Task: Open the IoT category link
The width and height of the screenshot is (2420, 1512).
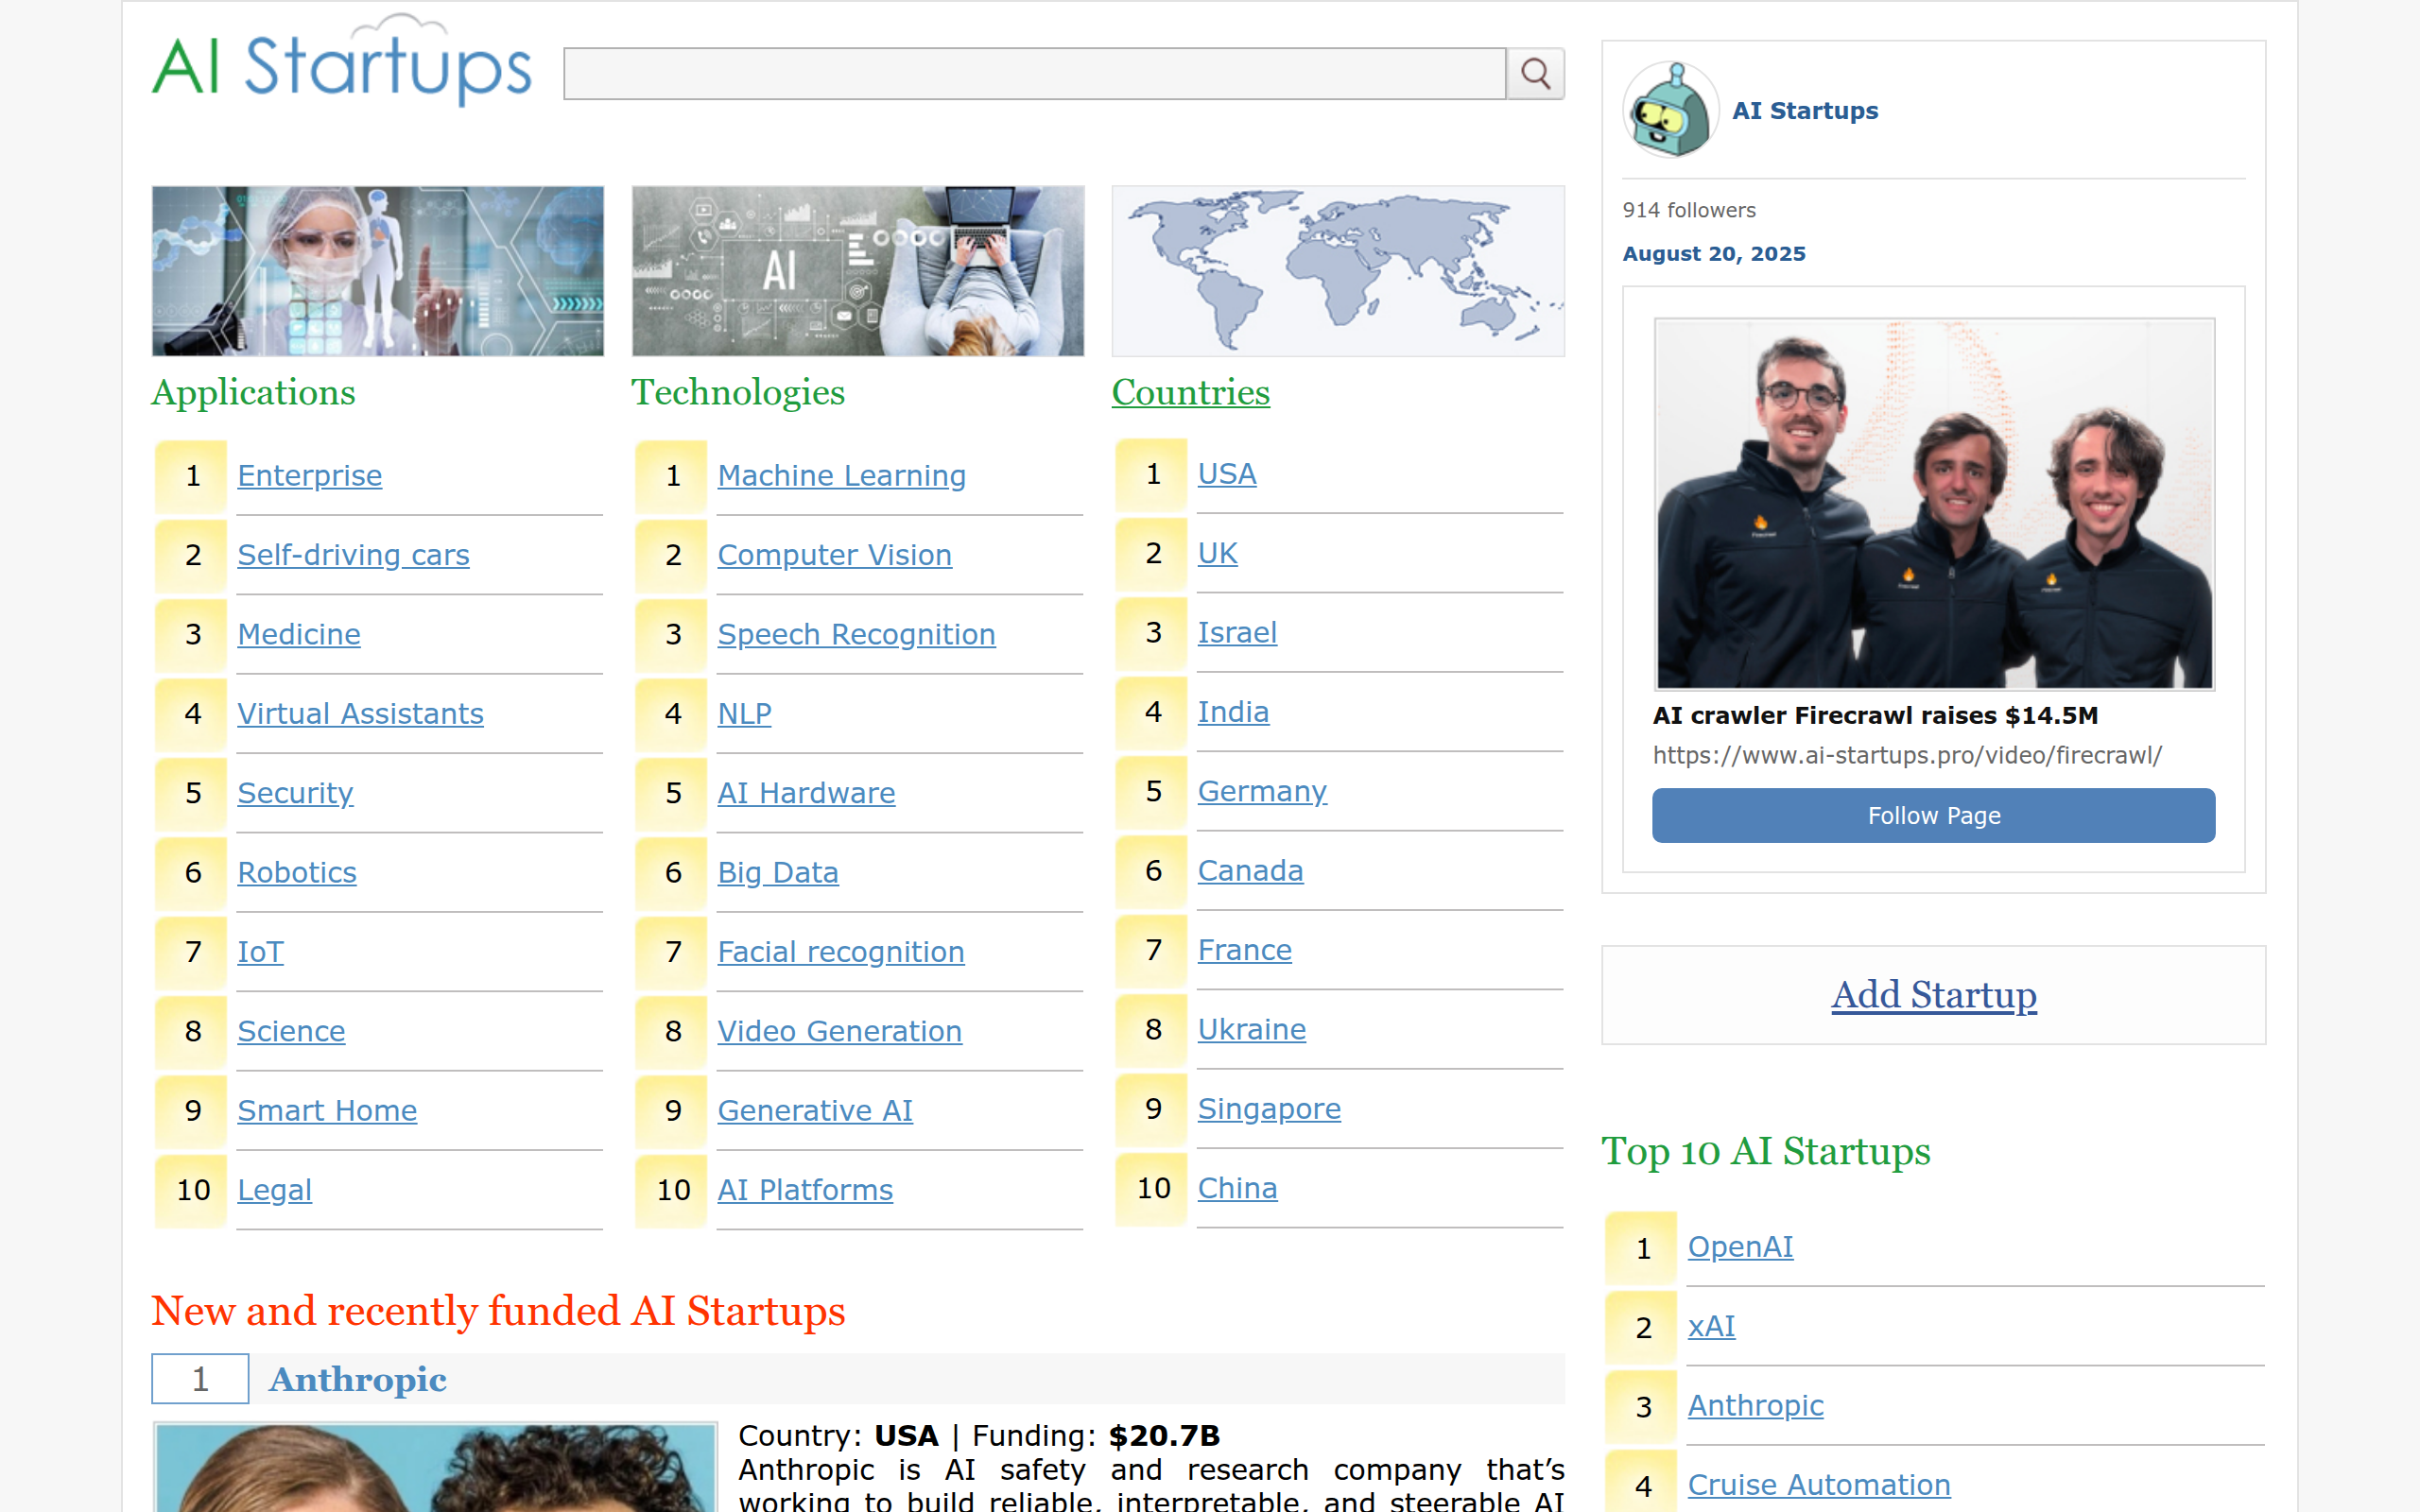Action: 260,952
